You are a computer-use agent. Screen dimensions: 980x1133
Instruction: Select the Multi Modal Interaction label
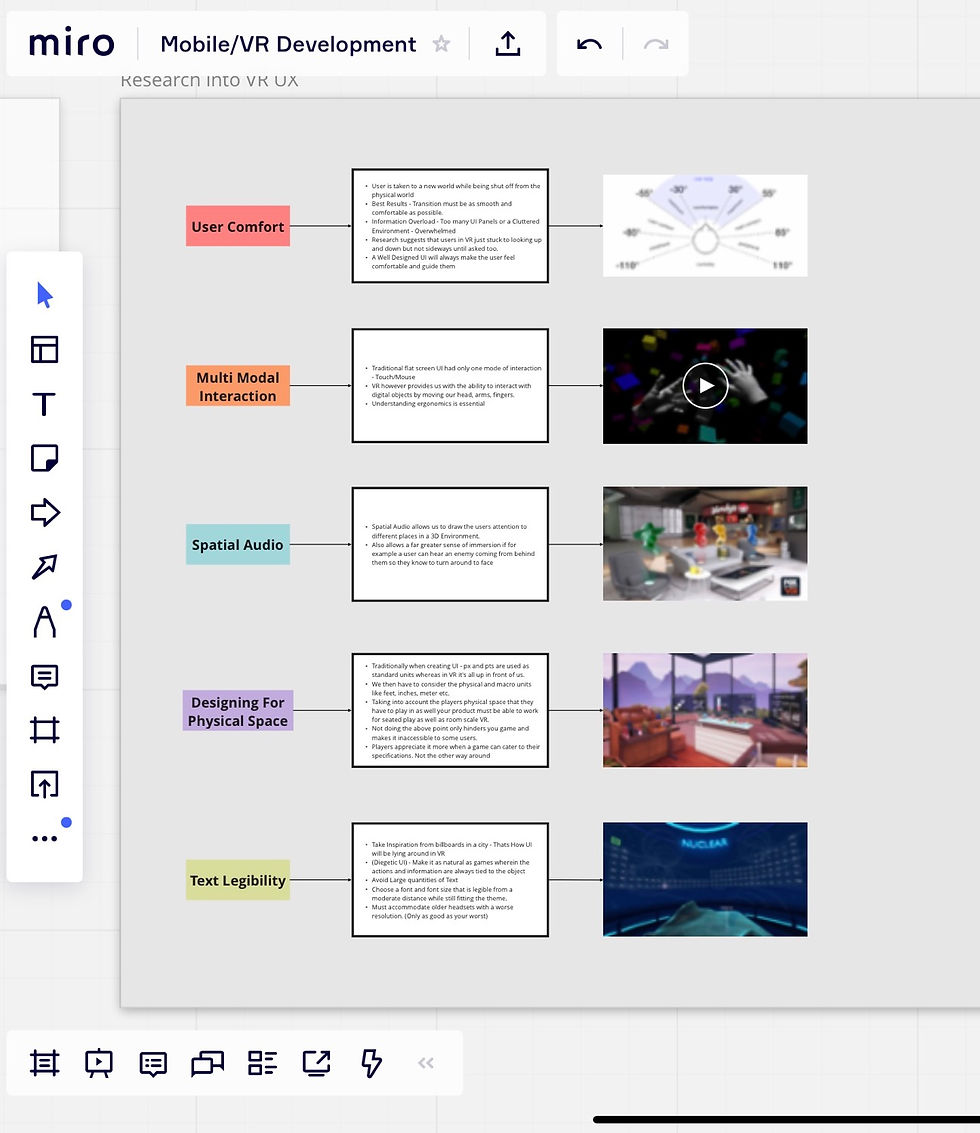[238, 386]
